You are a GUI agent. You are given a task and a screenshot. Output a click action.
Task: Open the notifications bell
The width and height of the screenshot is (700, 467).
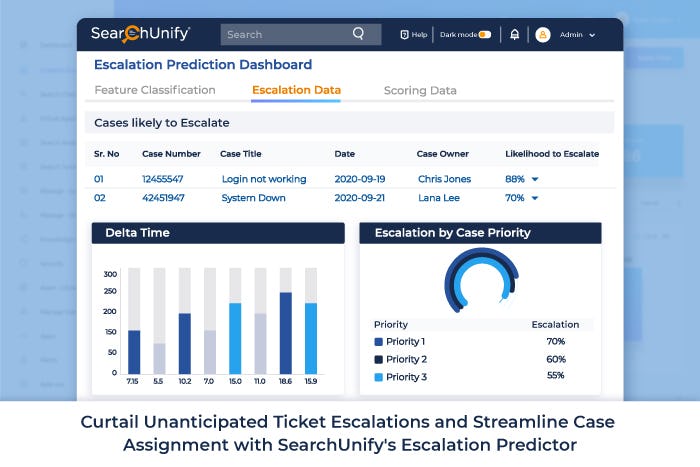click(x=514, y=34)
